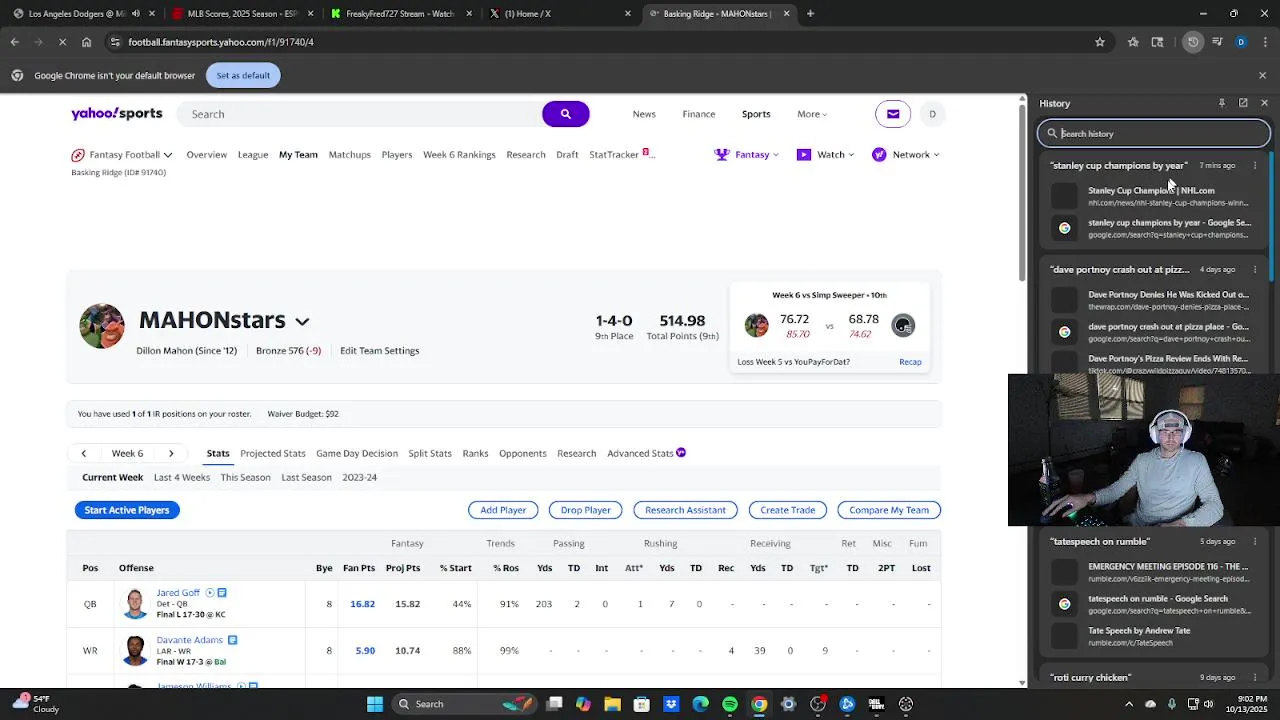This screenshot has height=720, width=1280.
Task: Open File Explorer from the taskbar
Action: (x=613, y=704)
